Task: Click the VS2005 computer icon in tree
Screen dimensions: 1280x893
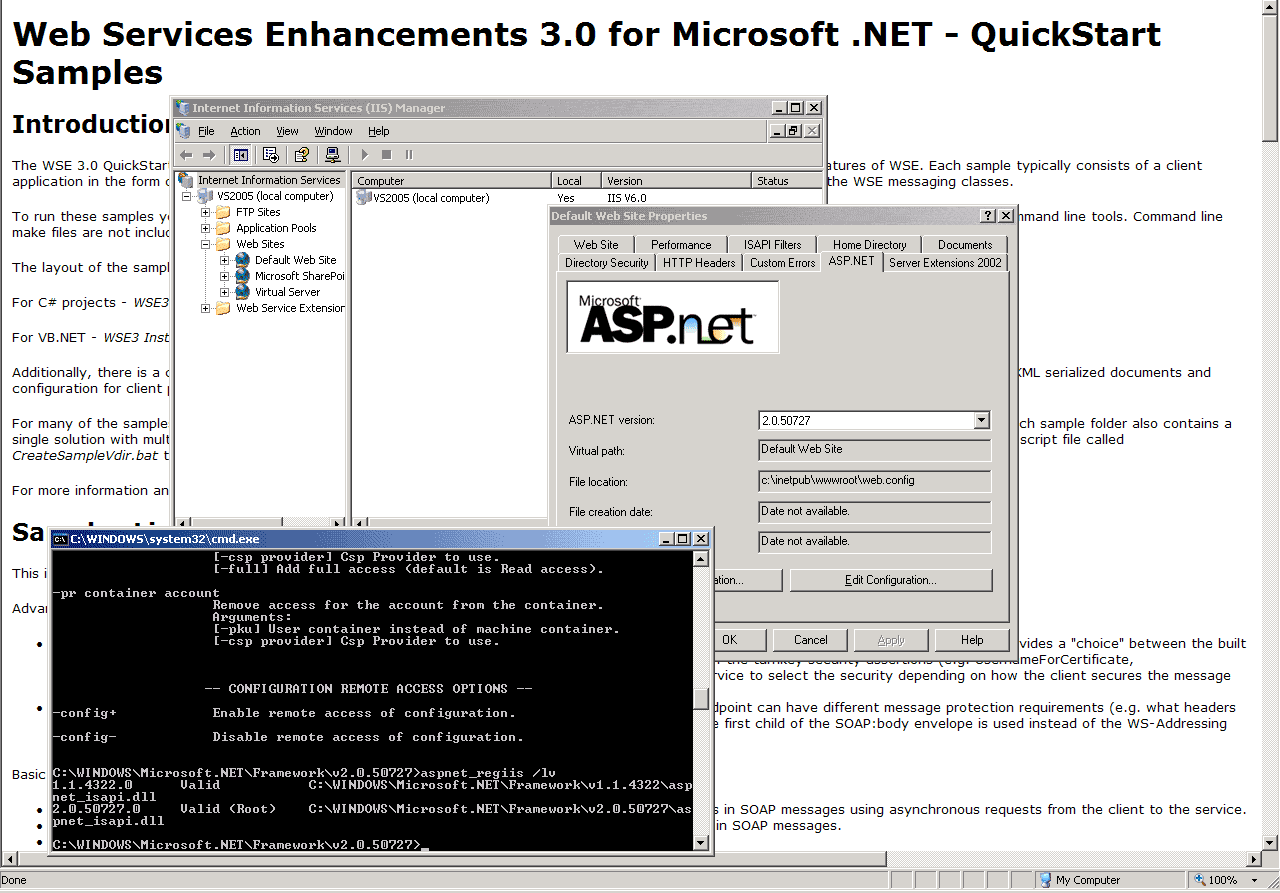Action: coord(205,196)
